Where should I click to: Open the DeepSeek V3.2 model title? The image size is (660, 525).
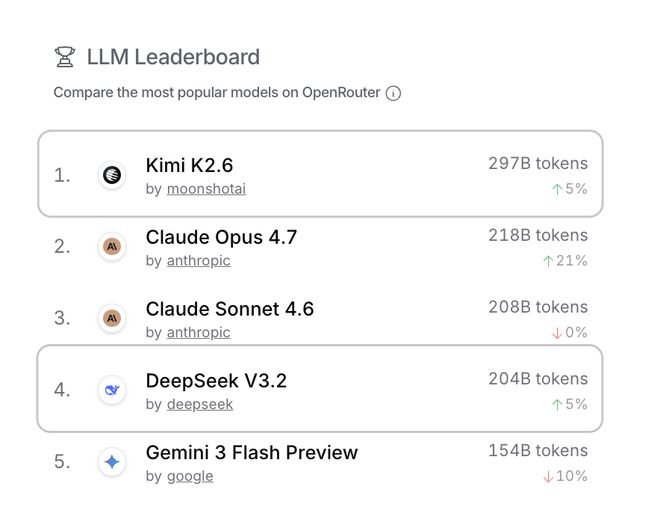216,381
